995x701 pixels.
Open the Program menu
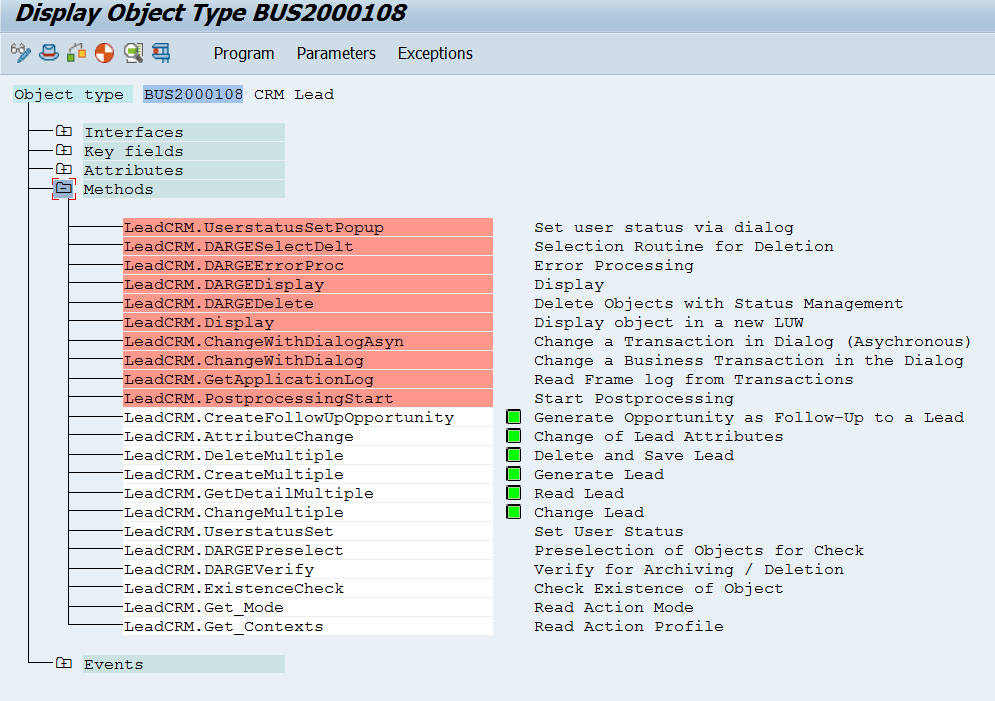(x=244, y=53)
